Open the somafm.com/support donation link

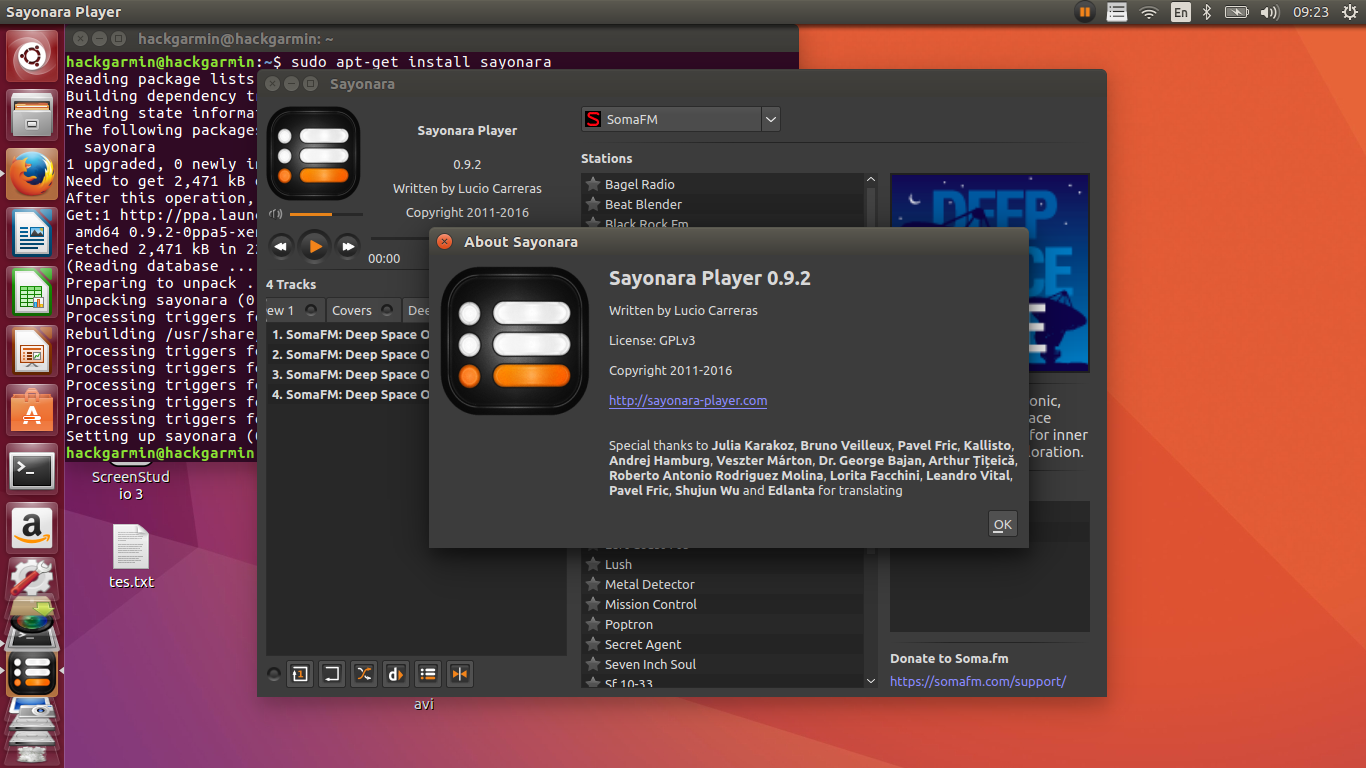[978, 681]
